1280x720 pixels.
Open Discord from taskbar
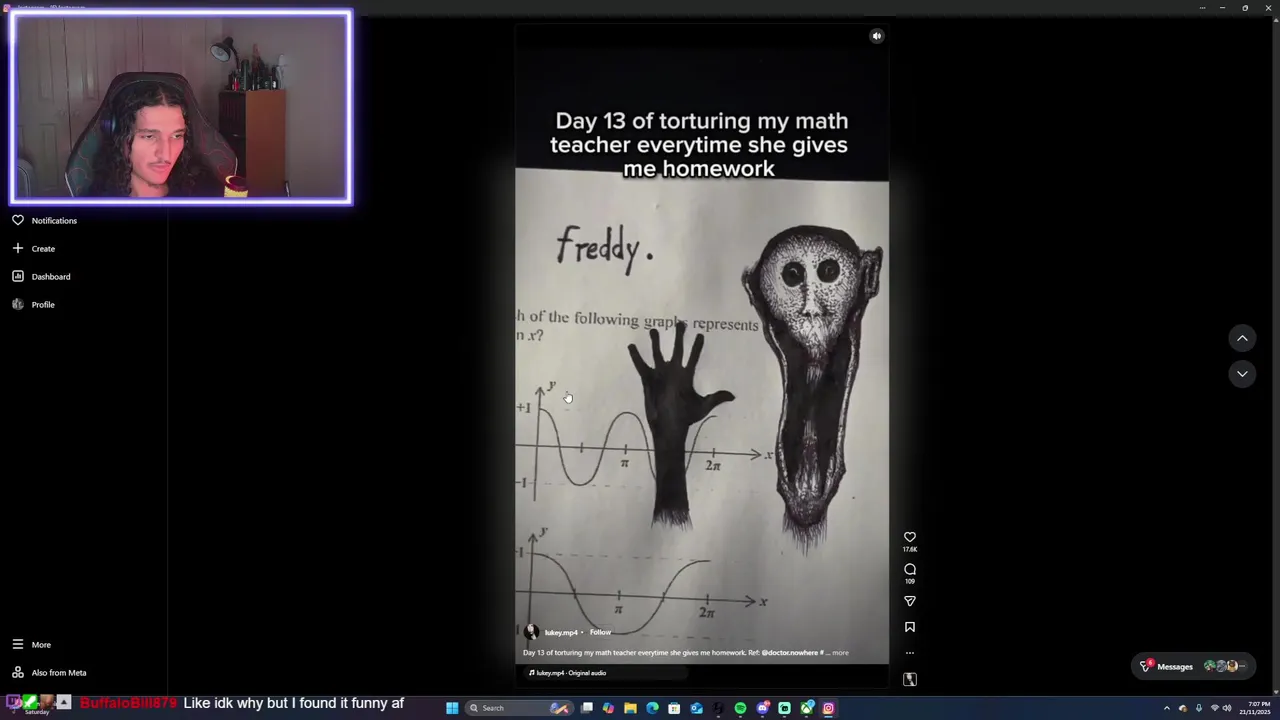tap(763, 708)
